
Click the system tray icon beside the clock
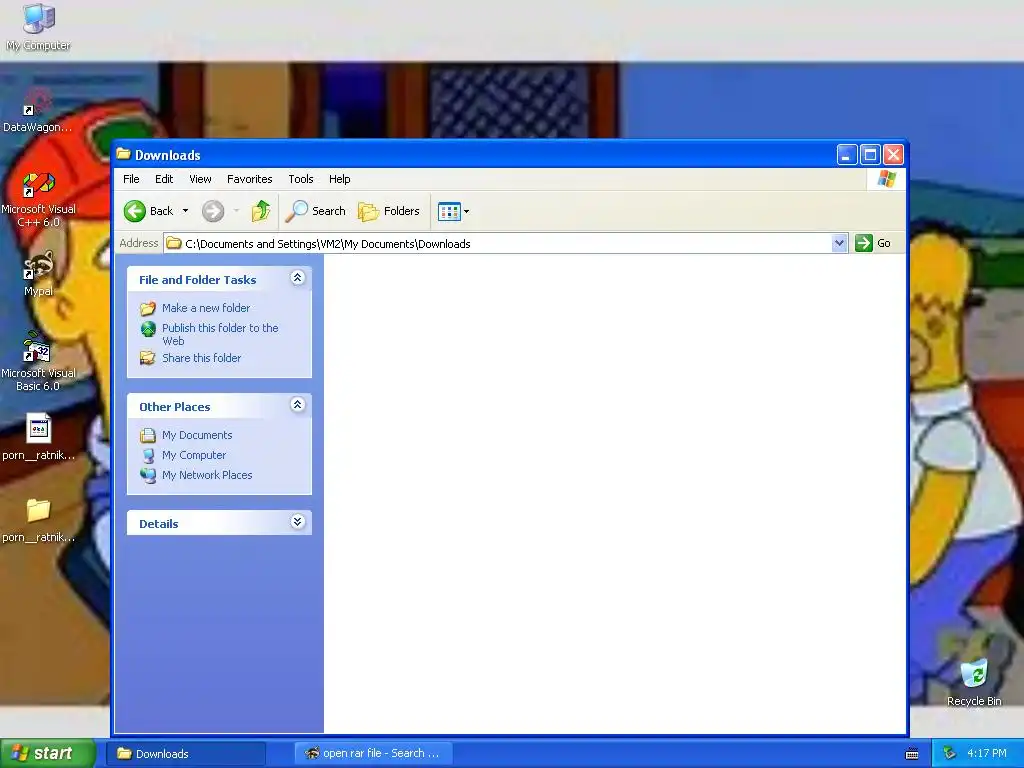tap(949, 754)
